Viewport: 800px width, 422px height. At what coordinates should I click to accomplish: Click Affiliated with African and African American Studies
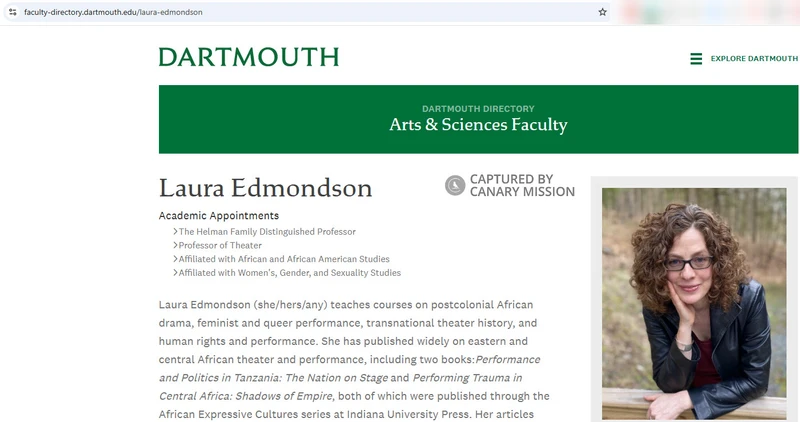click(x=284, y=259)
